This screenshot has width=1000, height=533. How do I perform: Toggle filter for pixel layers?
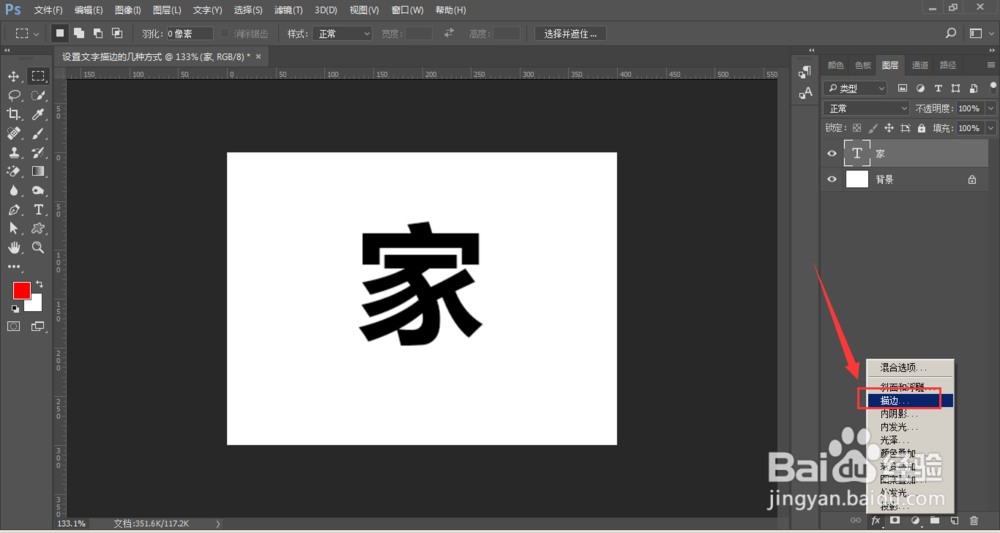[x=902, y=88]
